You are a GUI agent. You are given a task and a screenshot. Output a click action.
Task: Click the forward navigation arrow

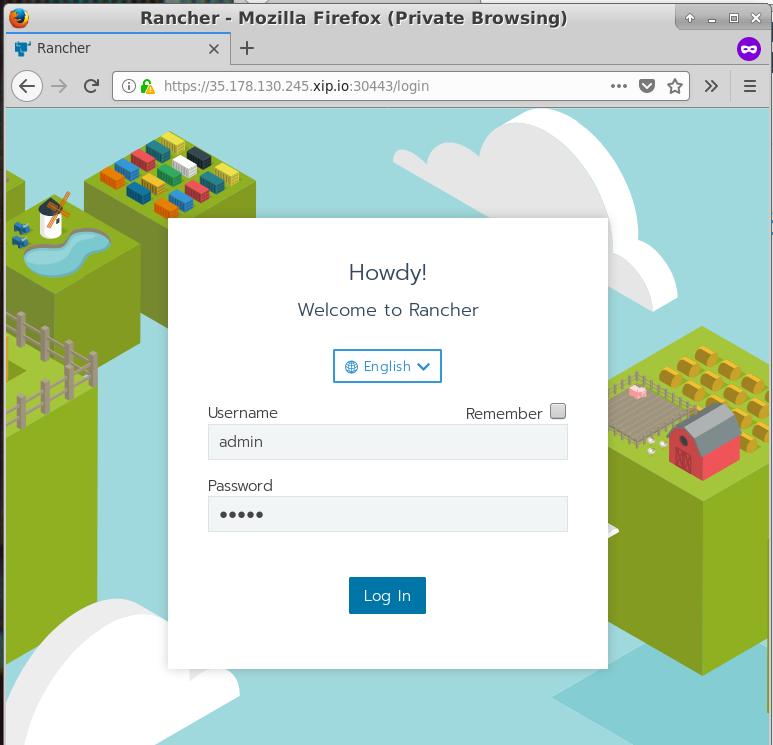pyautogui.click(x=59, y=86)
